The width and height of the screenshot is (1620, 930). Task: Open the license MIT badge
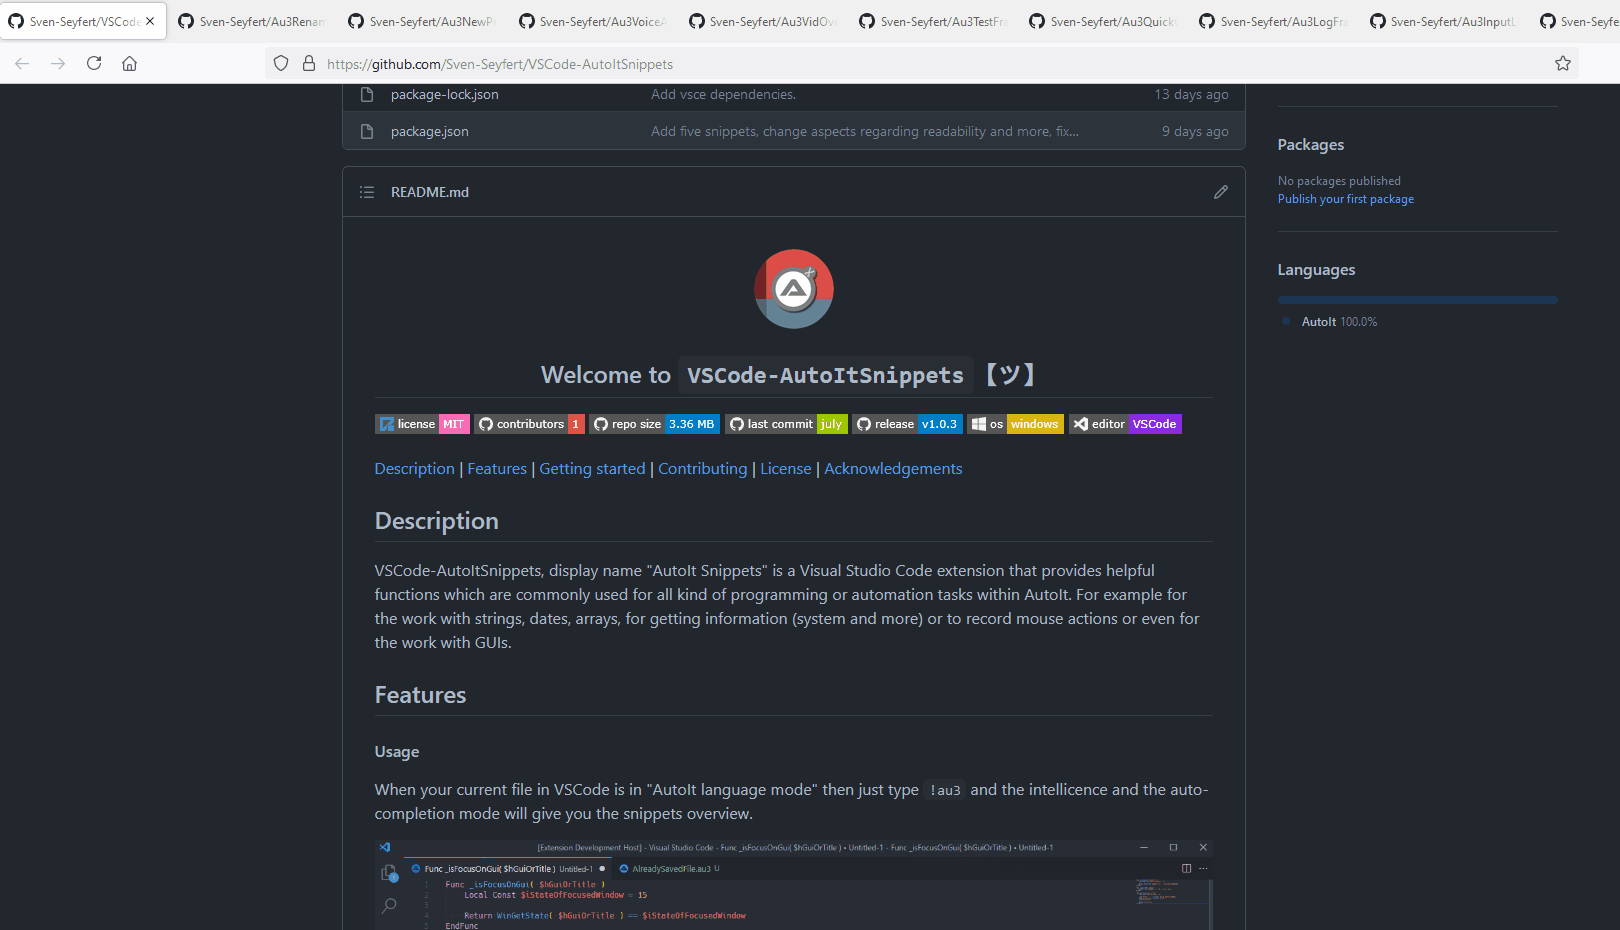coord(422,424)
